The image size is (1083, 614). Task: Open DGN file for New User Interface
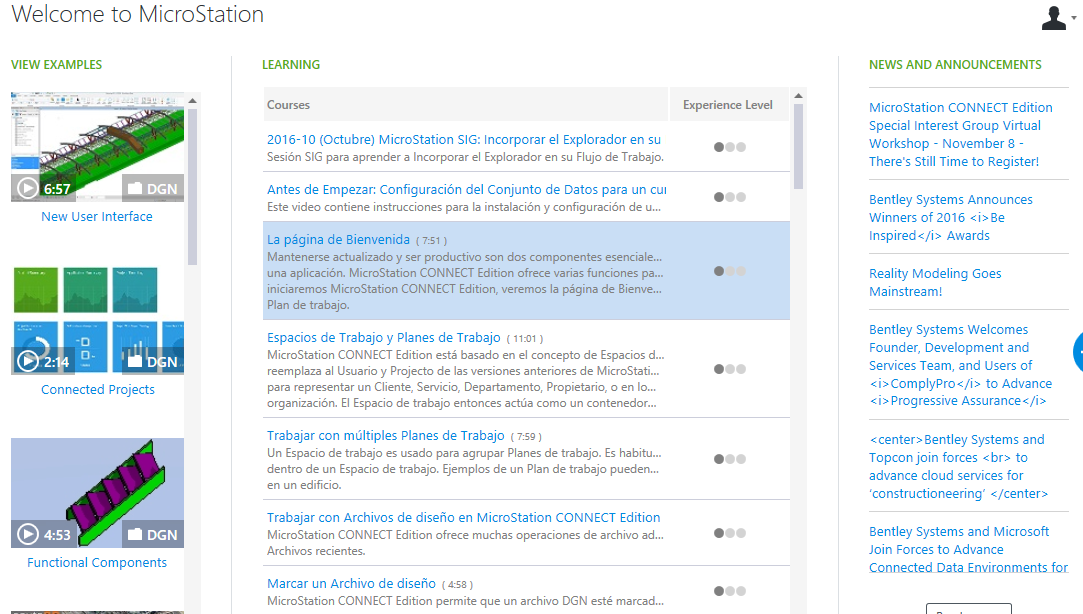[153, 189]
